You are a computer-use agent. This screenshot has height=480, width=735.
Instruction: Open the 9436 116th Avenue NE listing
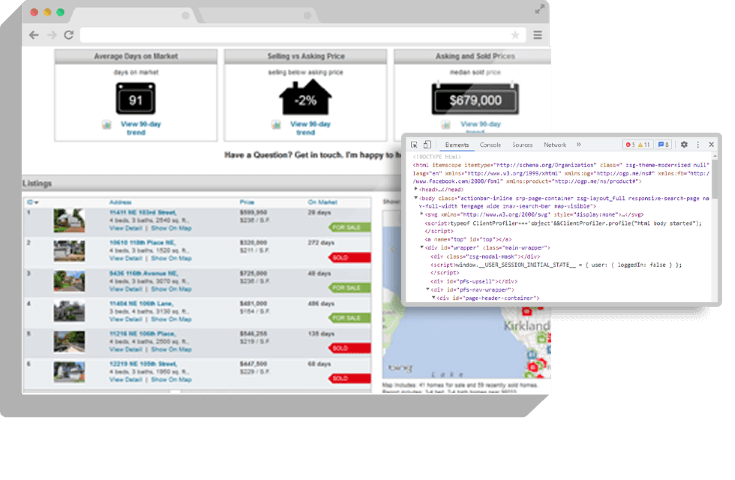[x=142, y=273]
